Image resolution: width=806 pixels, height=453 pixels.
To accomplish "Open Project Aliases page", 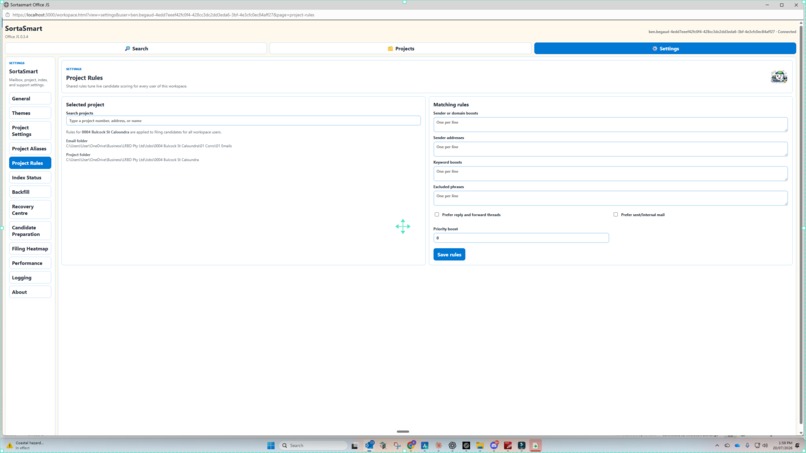I will (x=30, y=149).
